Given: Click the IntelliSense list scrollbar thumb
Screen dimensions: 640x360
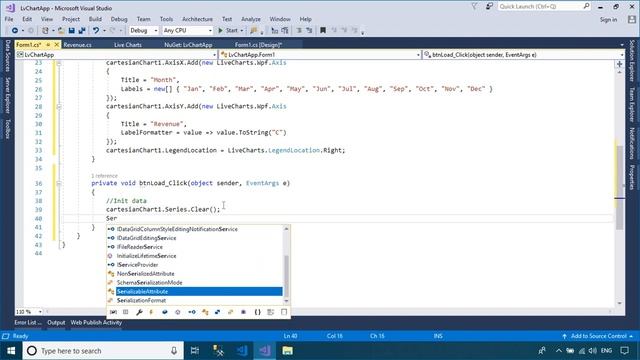Looking at the screenshot, I should 286,276.
